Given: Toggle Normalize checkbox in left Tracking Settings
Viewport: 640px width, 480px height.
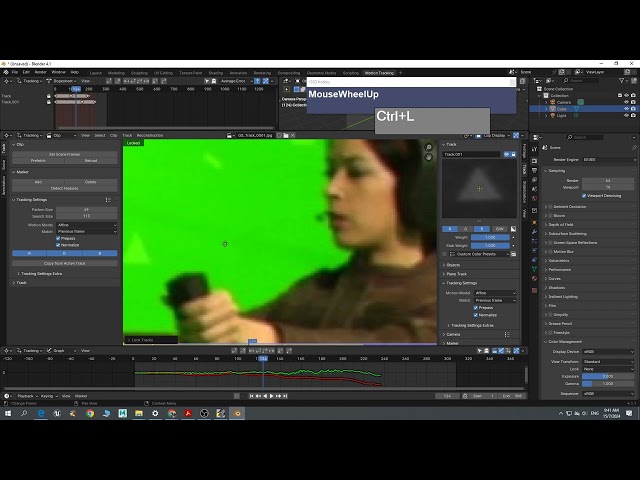Looking at the screenshot, I should pyautogui.click(x=58, y=245).
